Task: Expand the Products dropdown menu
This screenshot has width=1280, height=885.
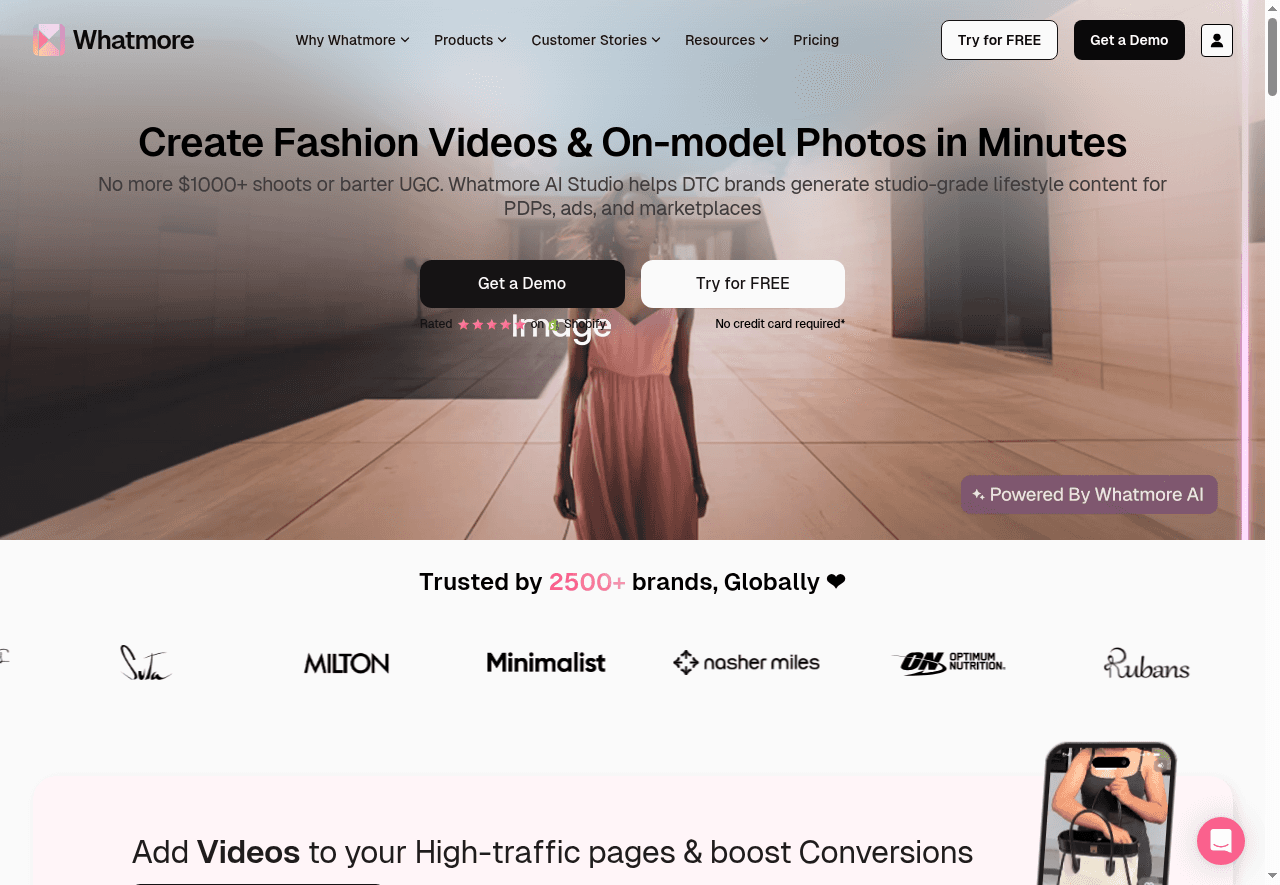Action: pyautogui.click(x=470, y=40)
